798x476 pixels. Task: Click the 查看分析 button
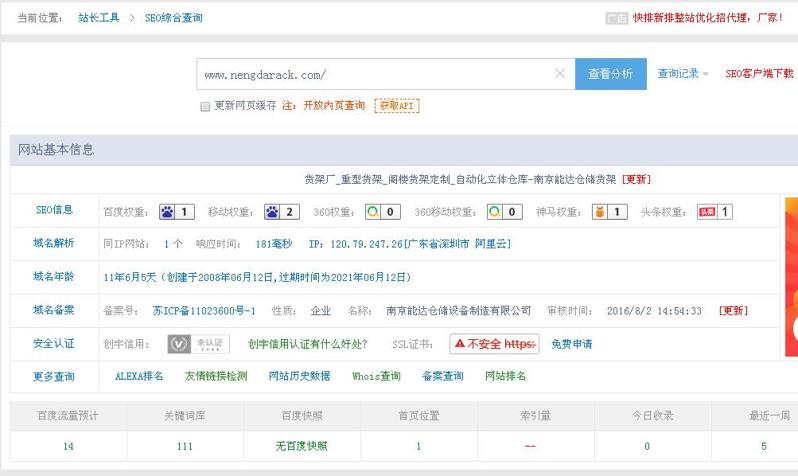[x=611, y=74]
